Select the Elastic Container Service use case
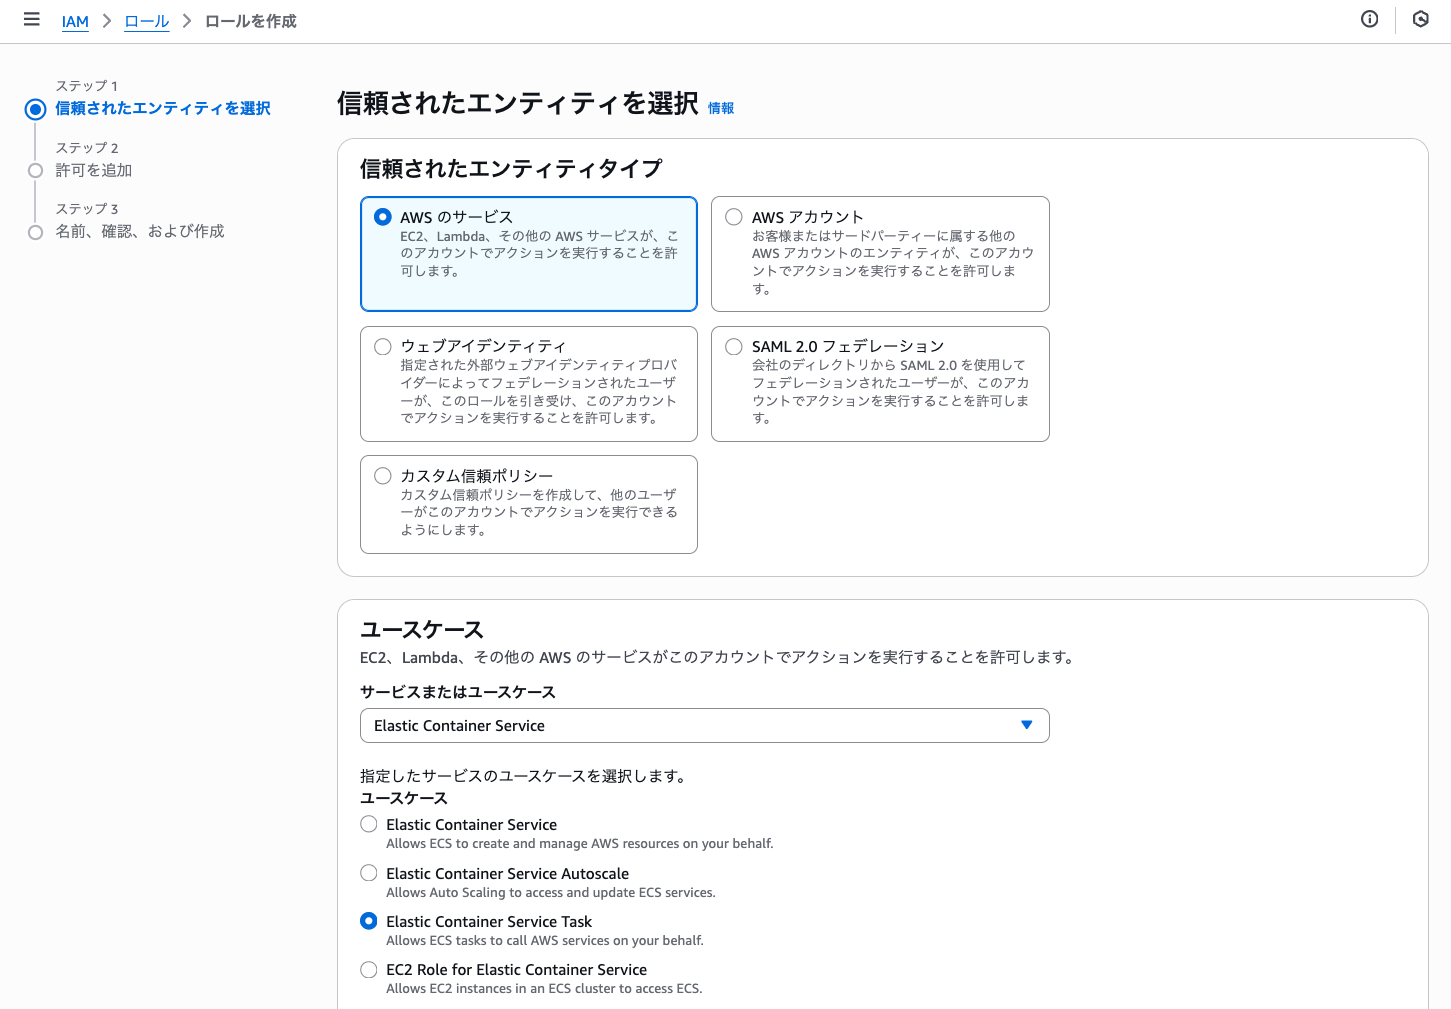Viewport: 1451px width, 1009px height. (x=368, y=824)
